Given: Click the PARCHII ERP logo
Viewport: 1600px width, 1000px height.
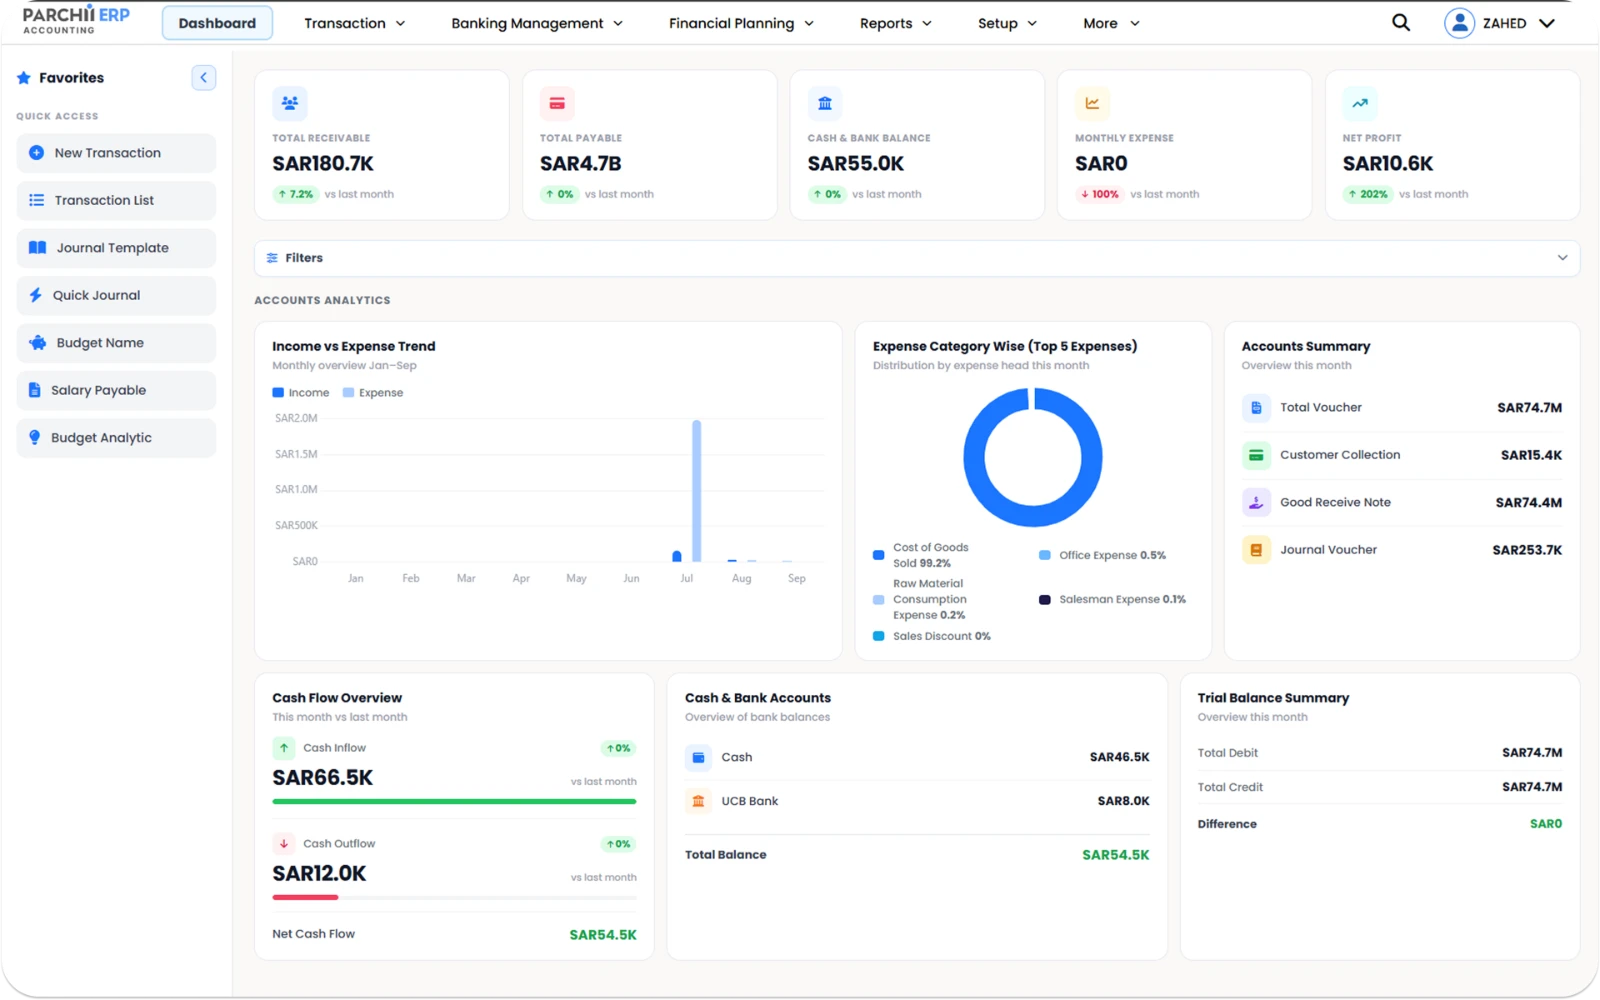Looking at the screenshot, I should pyautogui.click(x=76, y=19).
